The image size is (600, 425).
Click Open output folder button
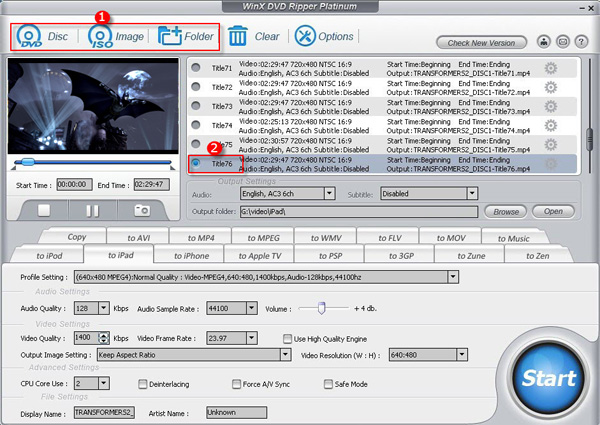(x=553, y=211)
